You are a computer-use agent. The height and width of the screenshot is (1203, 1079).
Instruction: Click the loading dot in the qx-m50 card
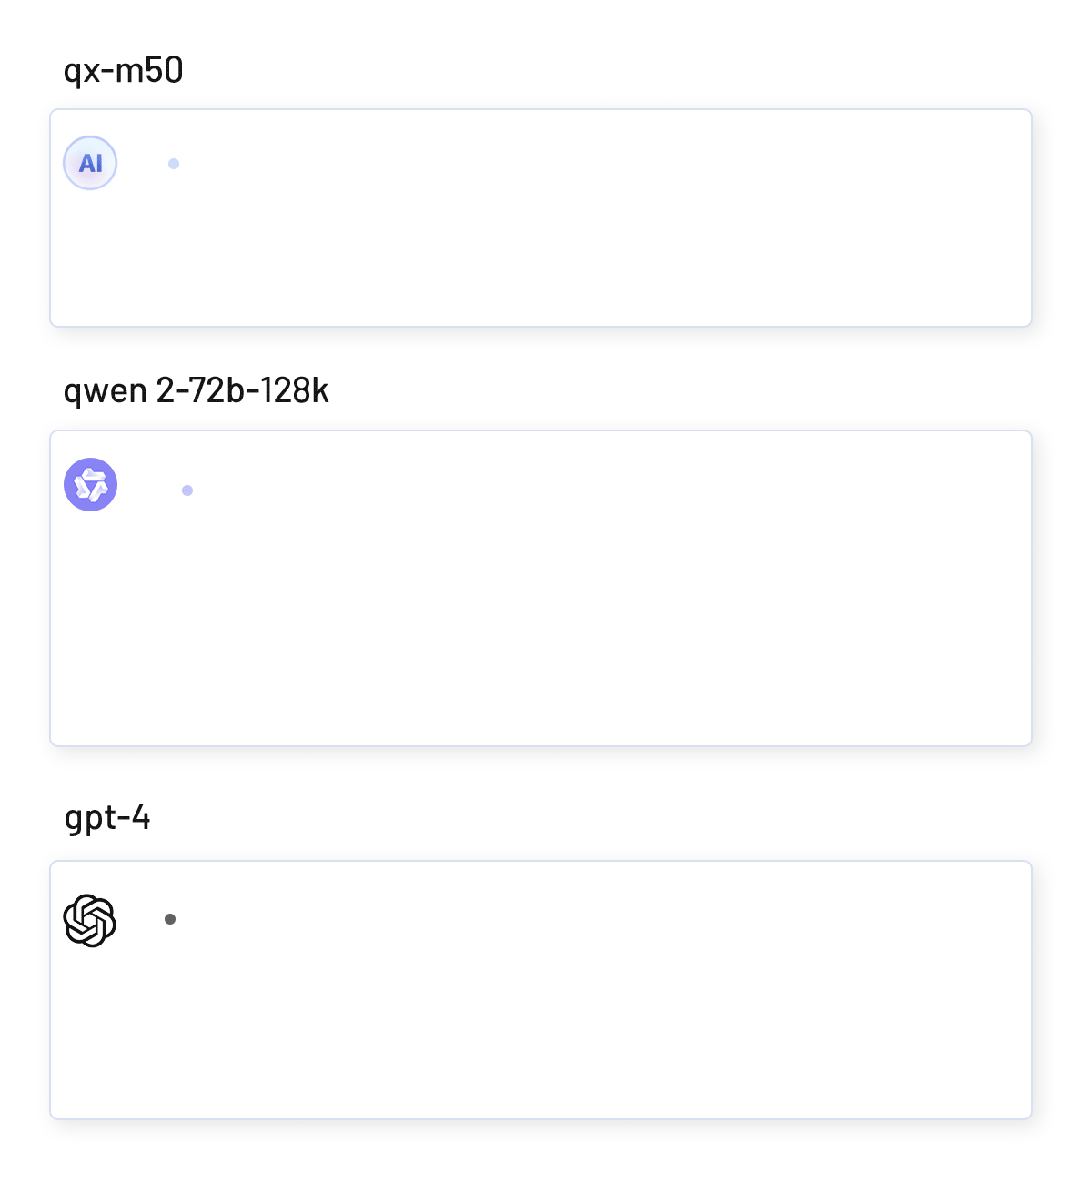click(173, 163)
